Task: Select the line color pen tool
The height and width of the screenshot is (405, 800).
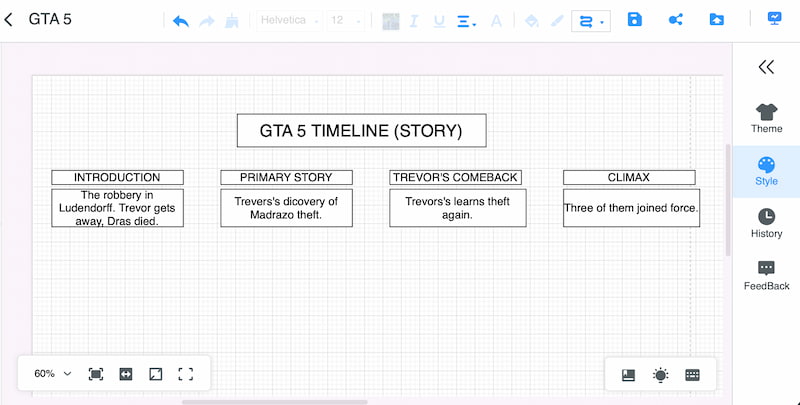Action: [557, 21]
